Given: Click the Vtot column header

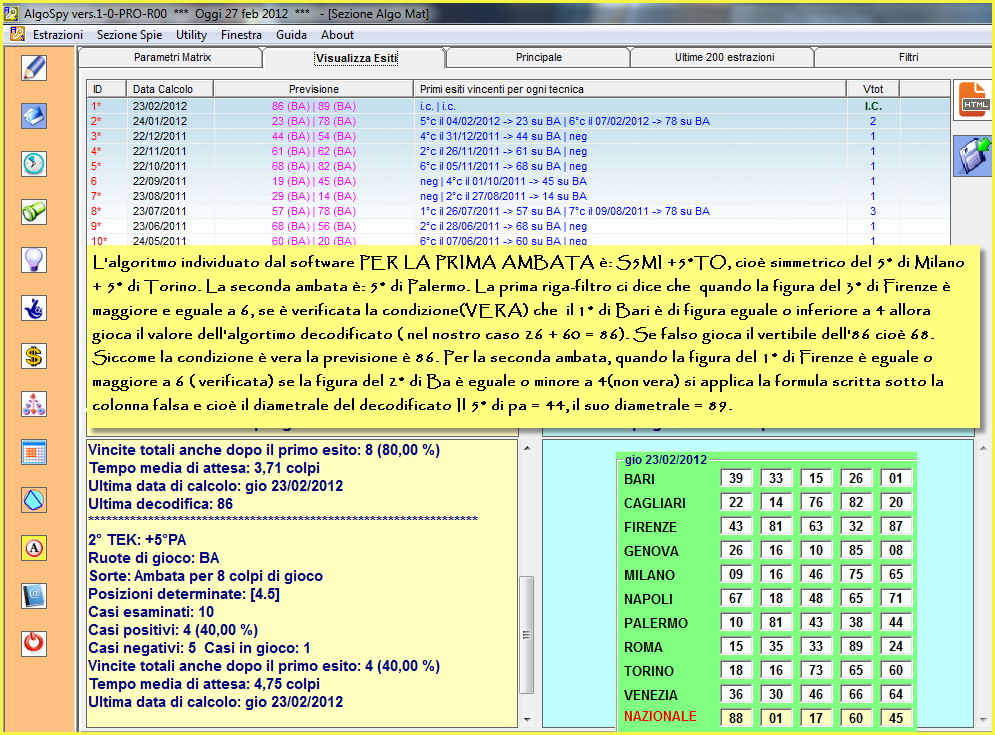Looking at the screenshot, I should click(873, 89).
